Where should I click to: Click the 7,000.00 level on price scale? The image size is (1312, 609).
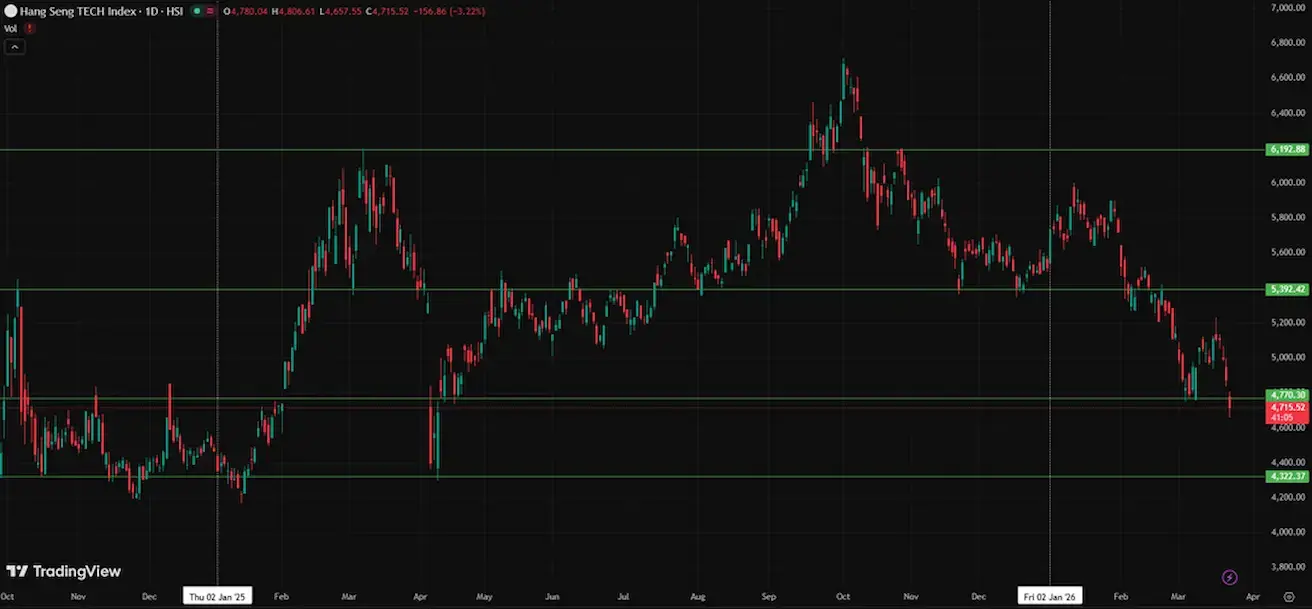1288,8
